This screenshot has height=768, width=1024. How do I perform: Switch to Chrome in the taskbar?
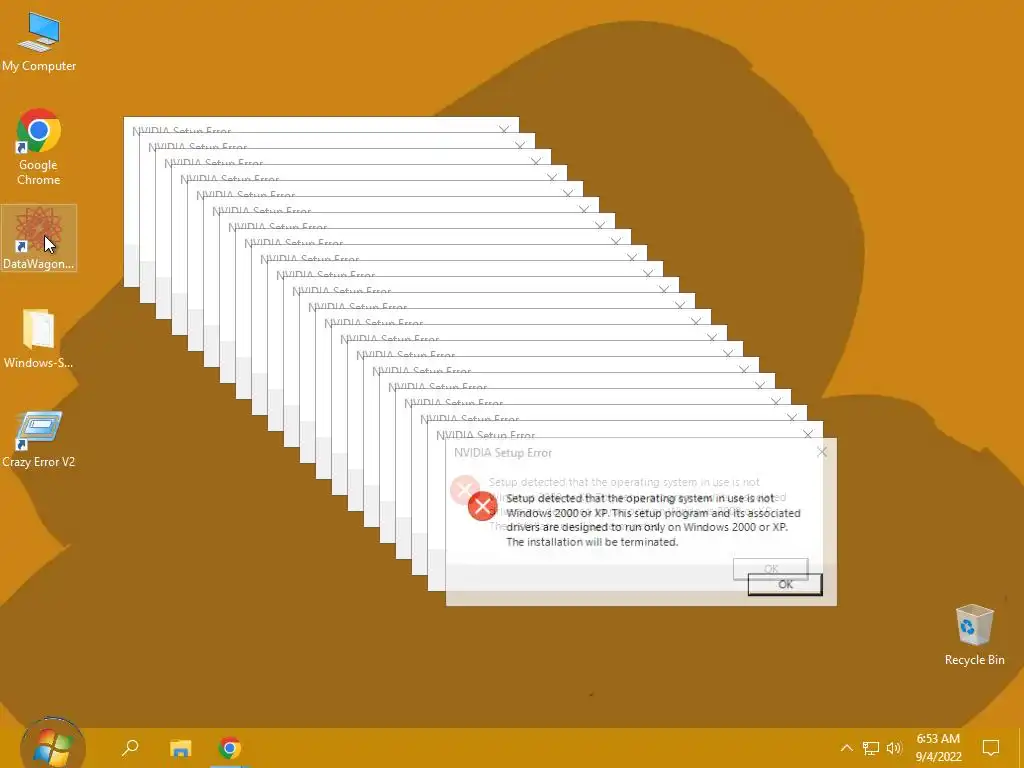point(229,748)
